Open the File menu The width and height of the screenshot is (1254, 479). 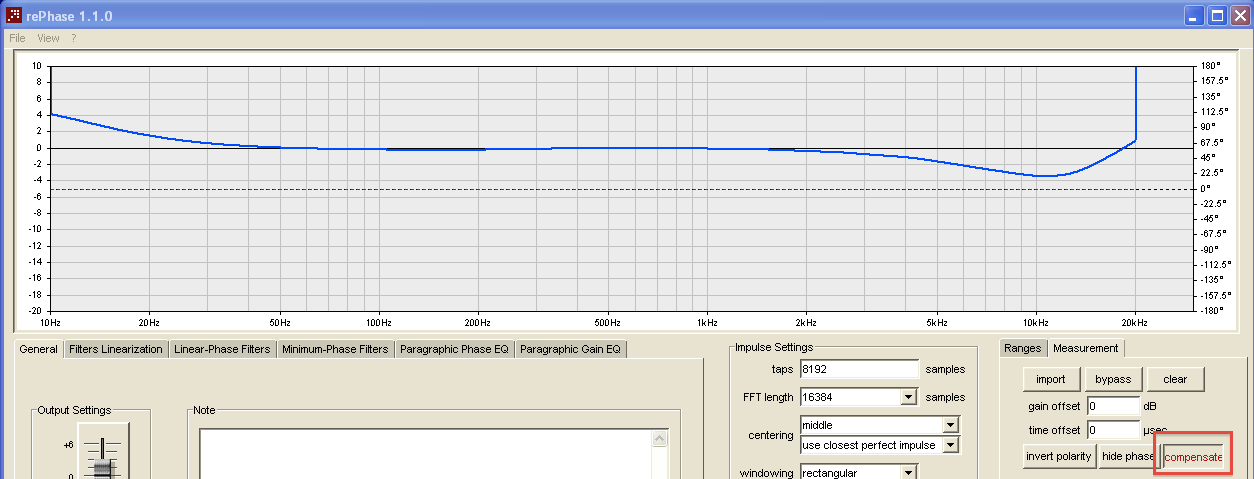pos(17,38)
